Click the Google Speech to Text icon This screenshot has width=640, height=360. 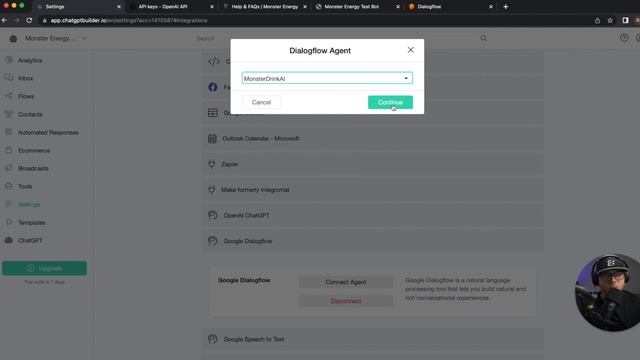[213, 339]
